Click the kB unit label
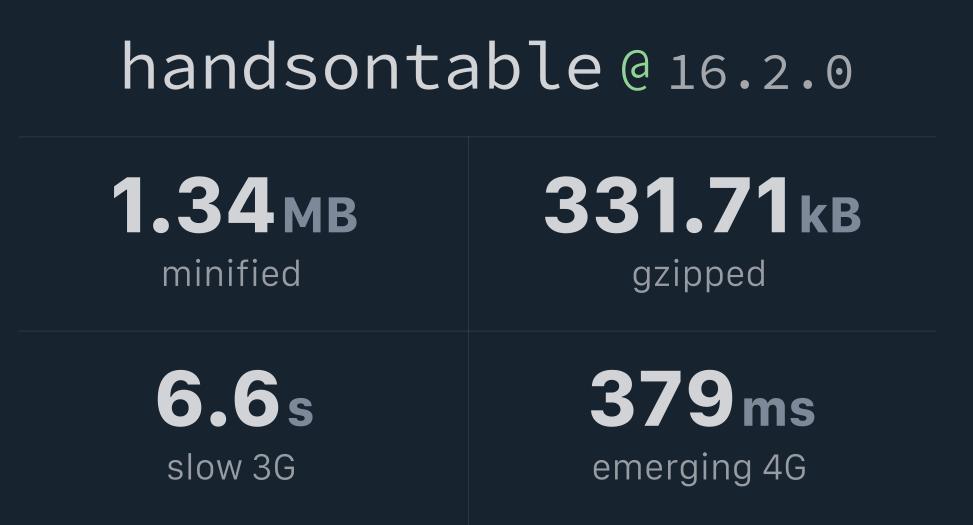The image size is (973, 525). tap(830, 214)
